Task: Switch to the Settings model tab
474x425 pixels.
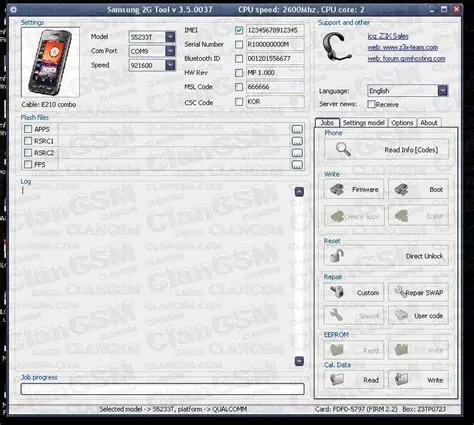Action: pyautogui.click(x=364, y=123)
